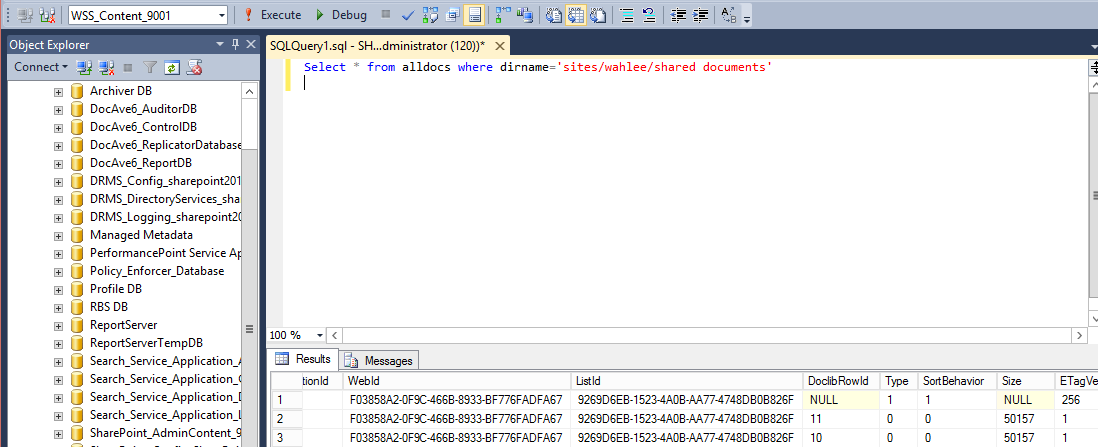Click the ListId column header
1098x447 pixels.
click(x=687, y=381)
